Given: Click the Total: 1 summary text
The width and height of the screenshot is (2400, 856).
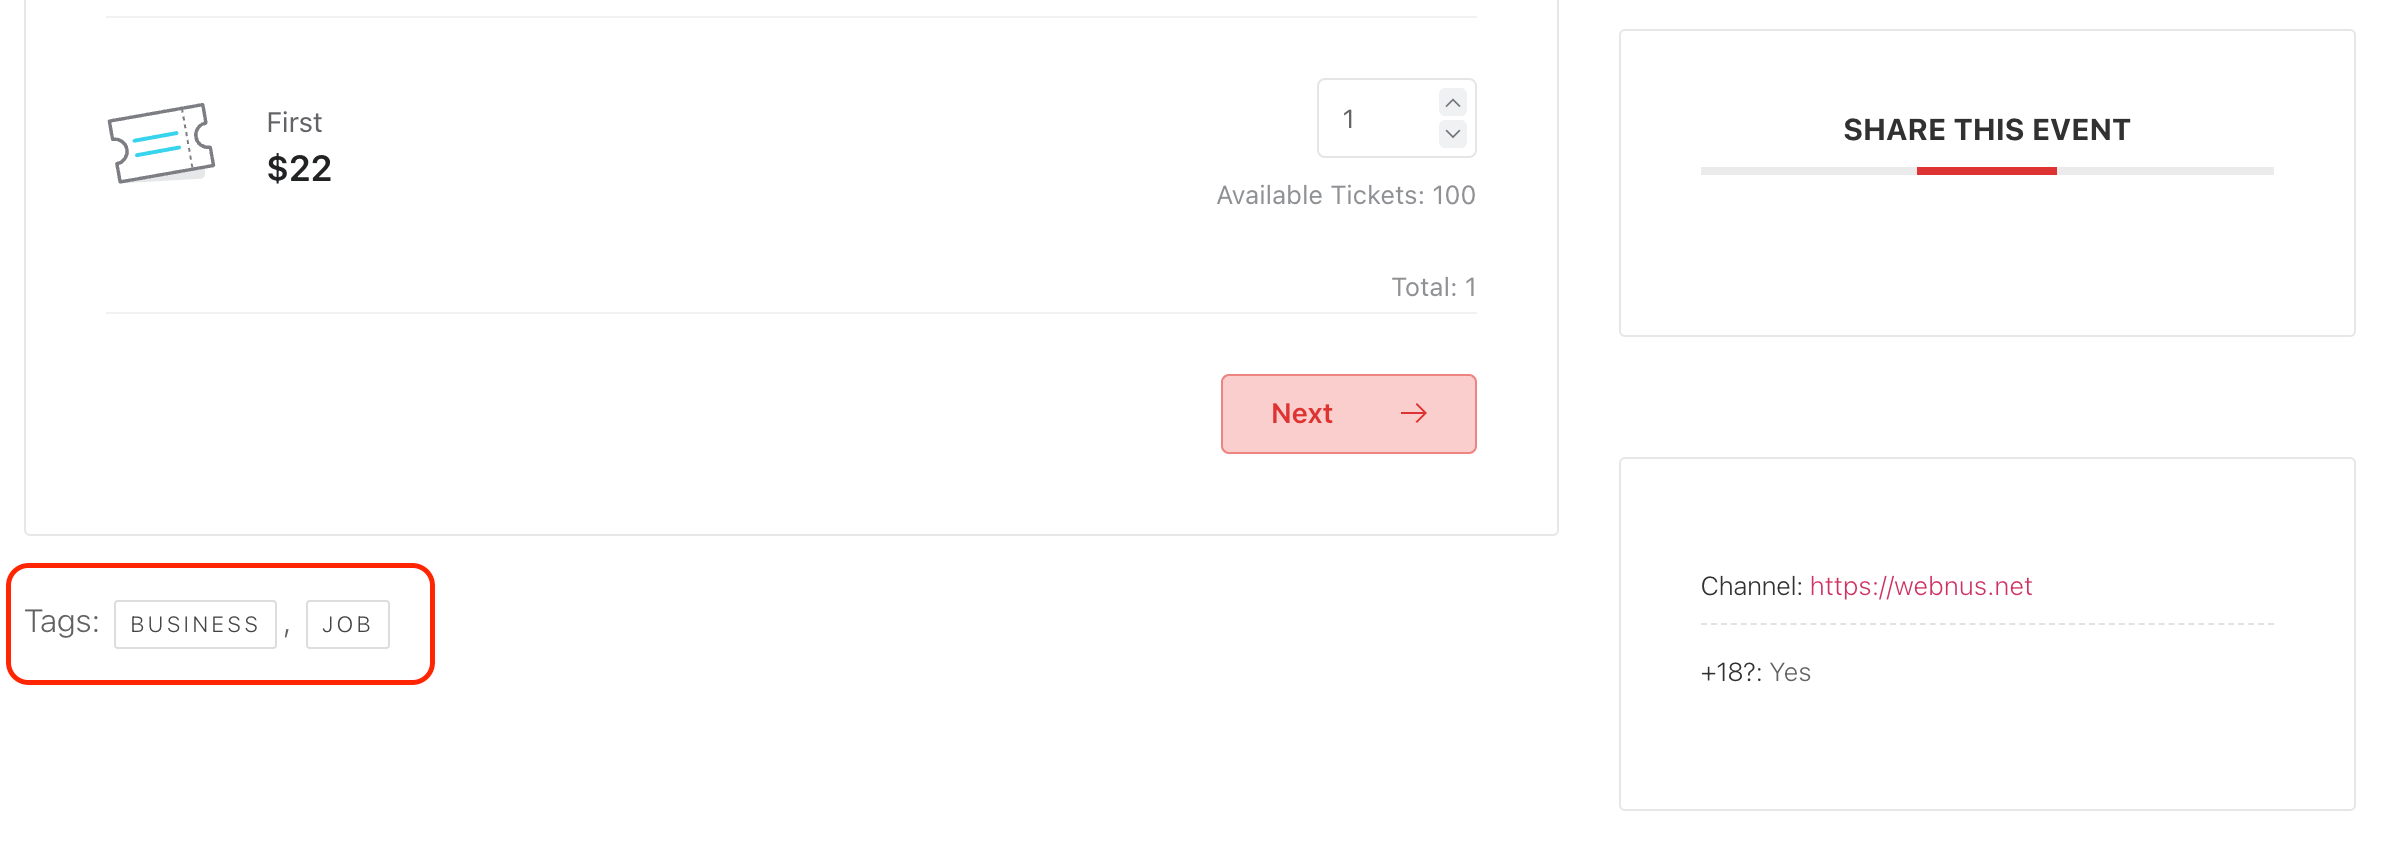Looking at the screenshot, I should 1433,287.
